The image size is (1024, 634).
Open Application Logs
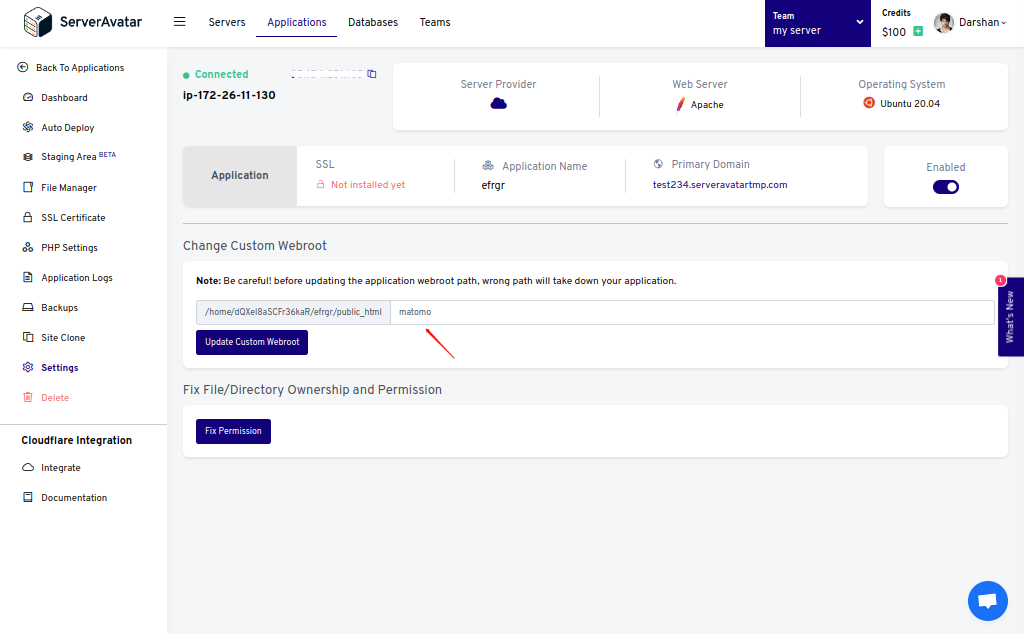pyautogui.click(x=76, y=278)
